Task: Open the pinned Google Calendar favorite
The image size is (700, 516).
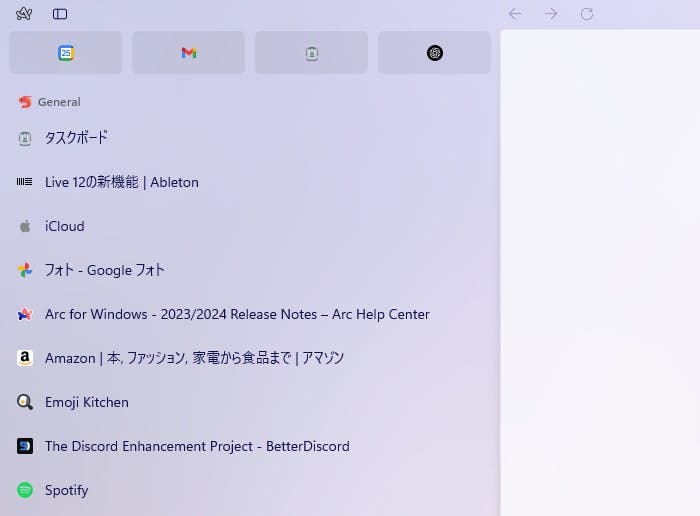Action: 66,53
